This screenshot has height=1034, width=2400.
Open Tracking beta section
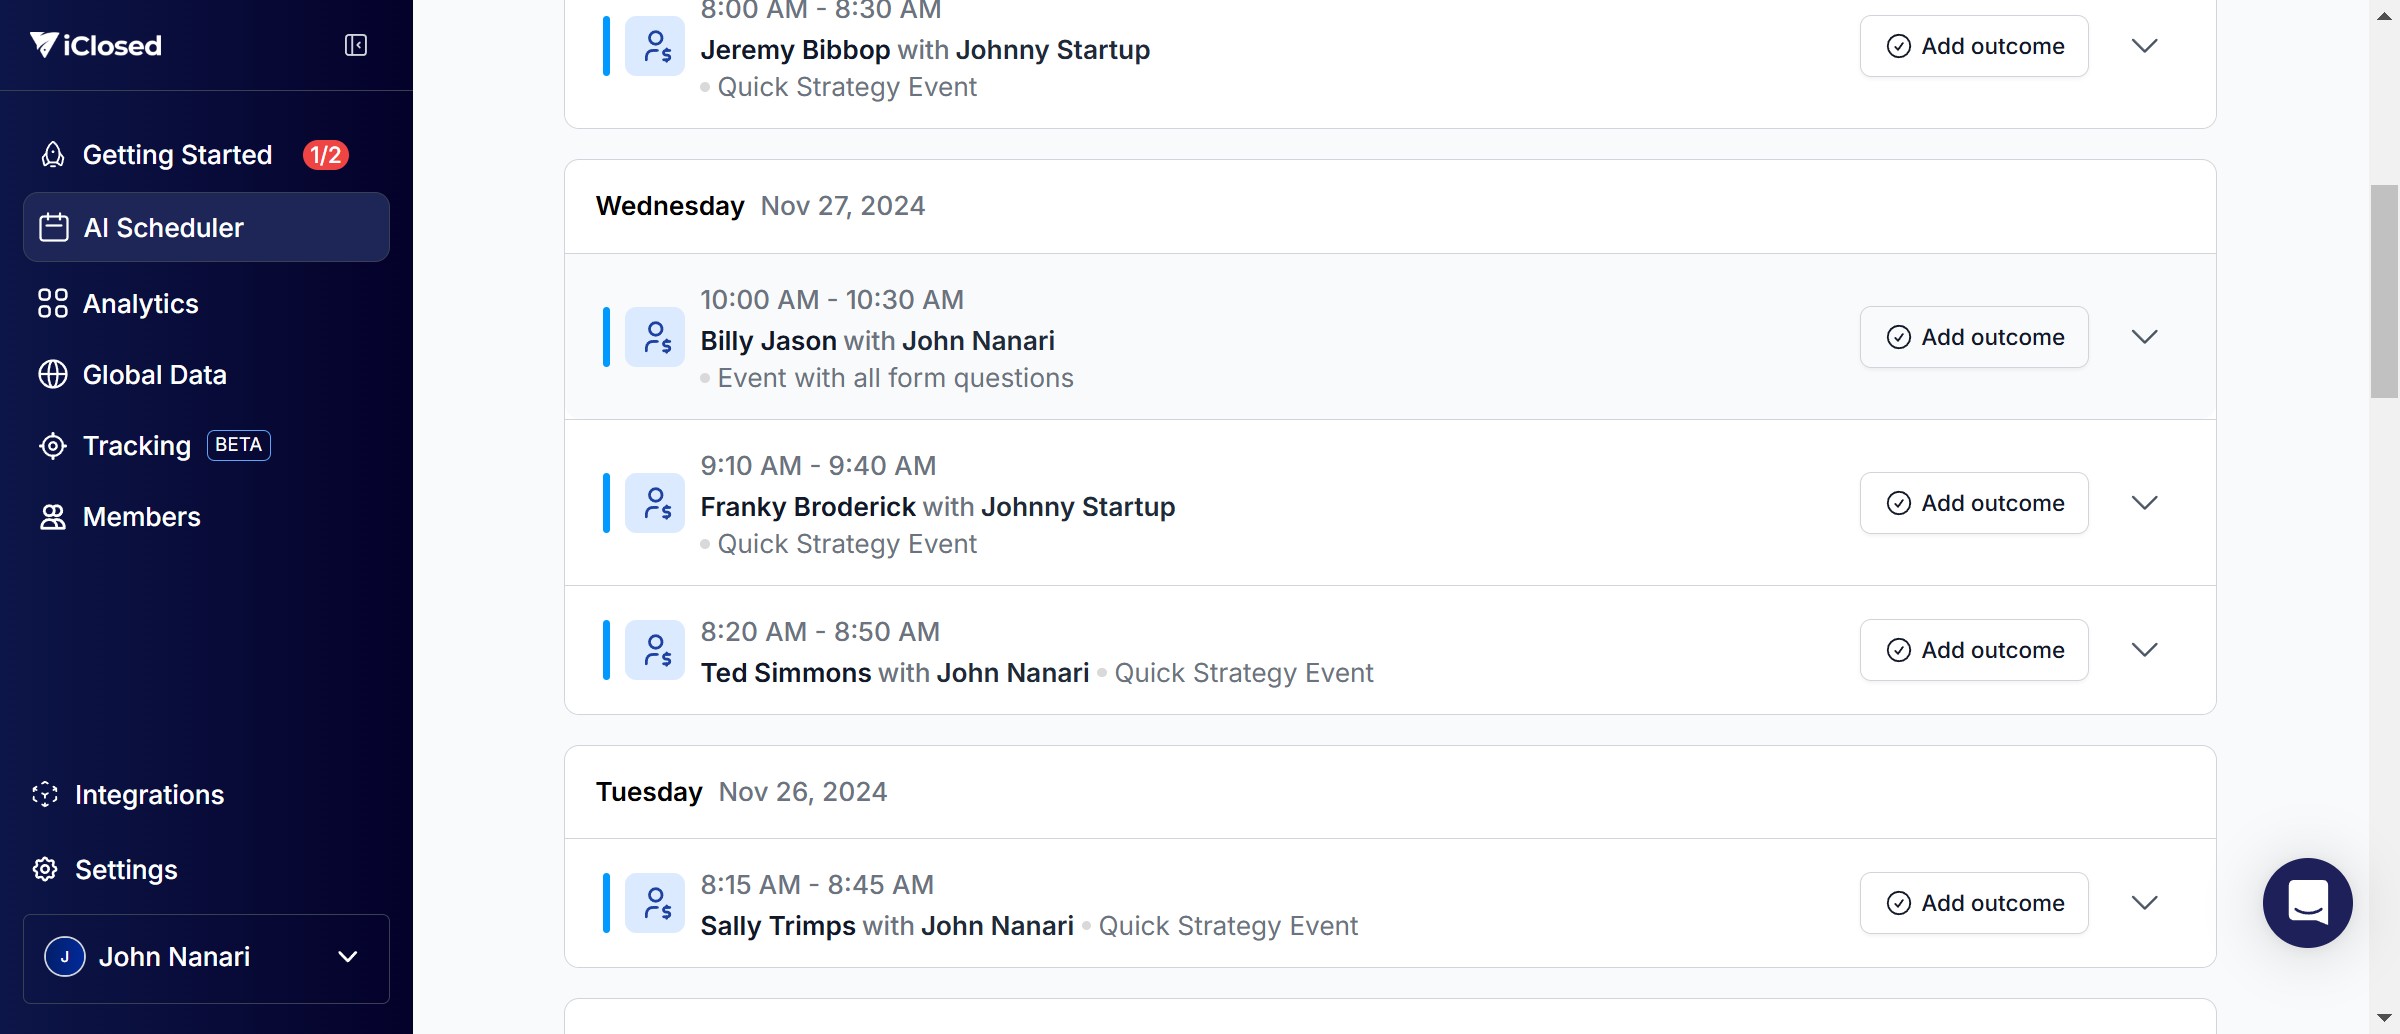137,446
